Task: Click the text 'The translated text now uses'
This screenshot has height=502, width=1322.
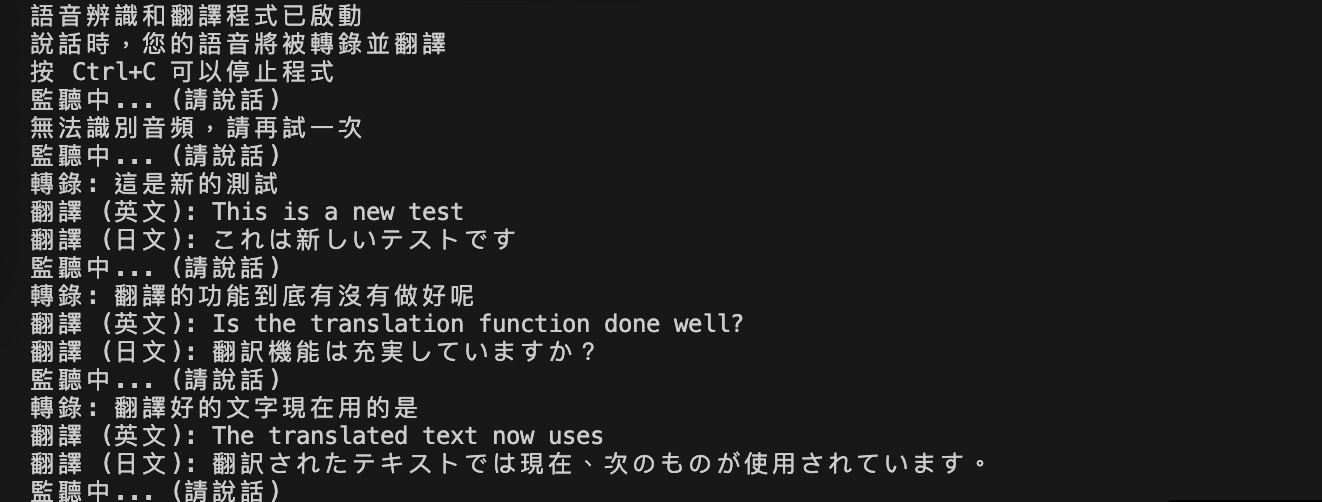Action: [408, 436]
